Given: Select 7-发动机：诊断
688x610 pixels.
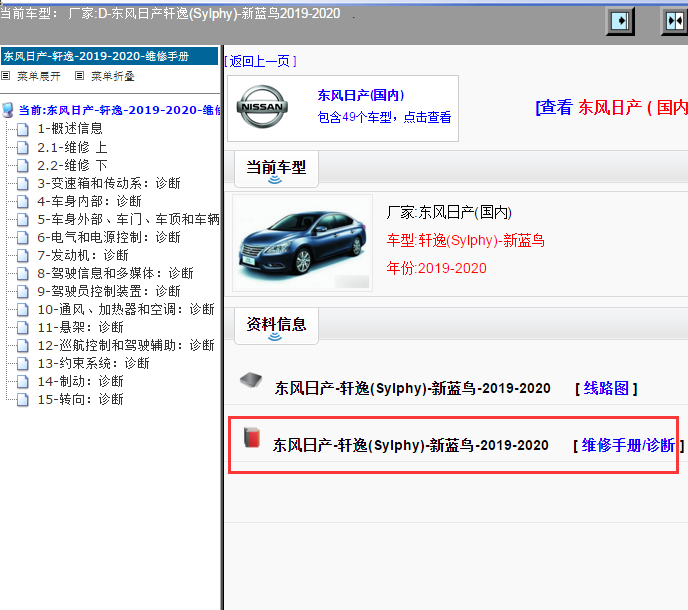Looking at the screenshot, I should point(82,255).
